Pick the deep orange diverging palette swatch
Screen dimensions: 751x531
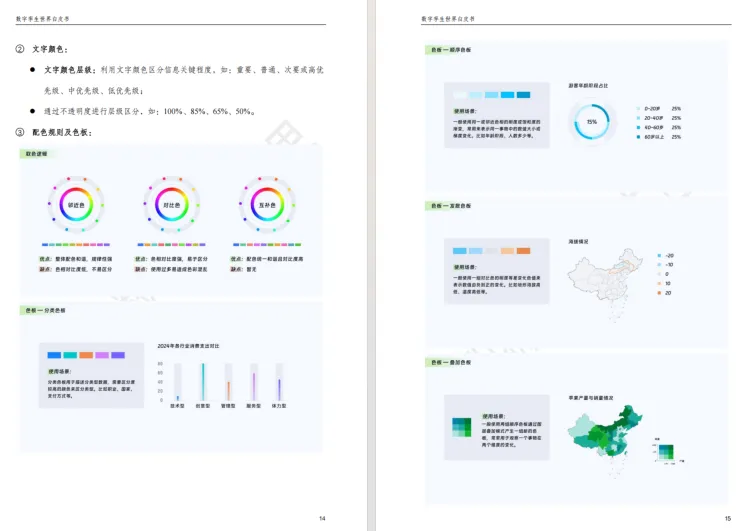pyautogui.click(x=523, y=251)
